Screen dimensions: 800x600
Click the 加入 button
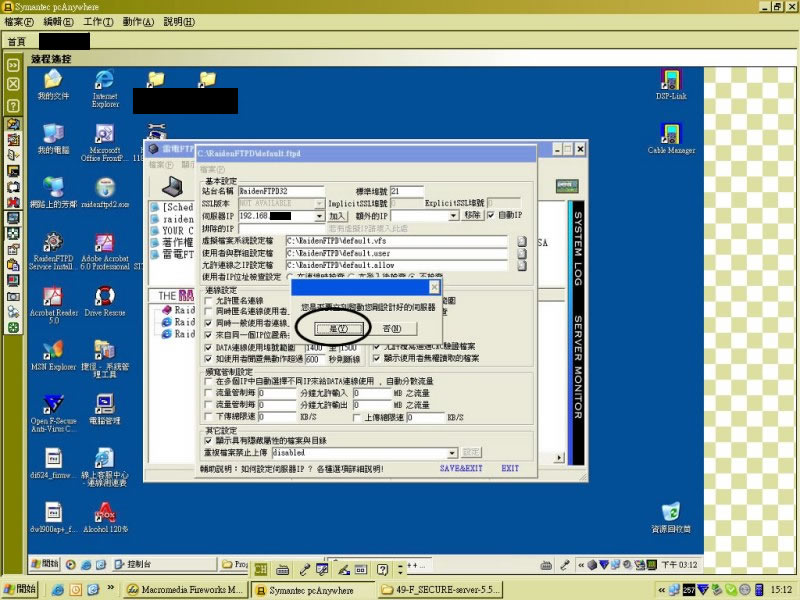click(x=337, y=216)
